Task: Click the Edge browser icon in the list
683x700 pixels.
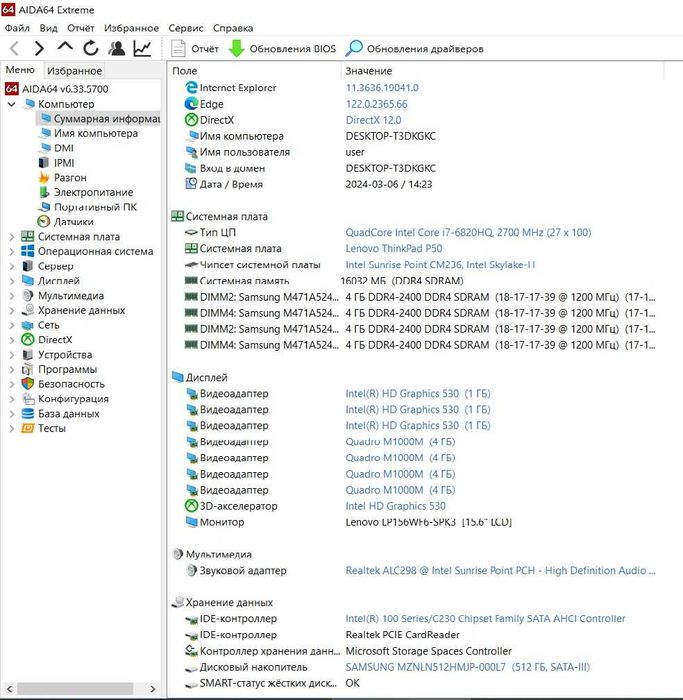Action: (x=191, y=104)
